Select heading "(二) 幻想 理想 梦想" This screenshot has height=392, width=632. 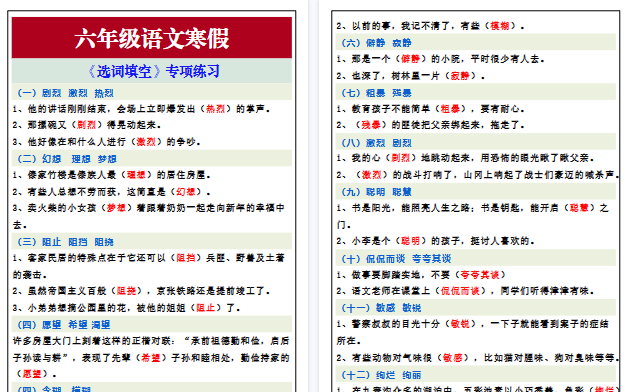coord(67,159)
